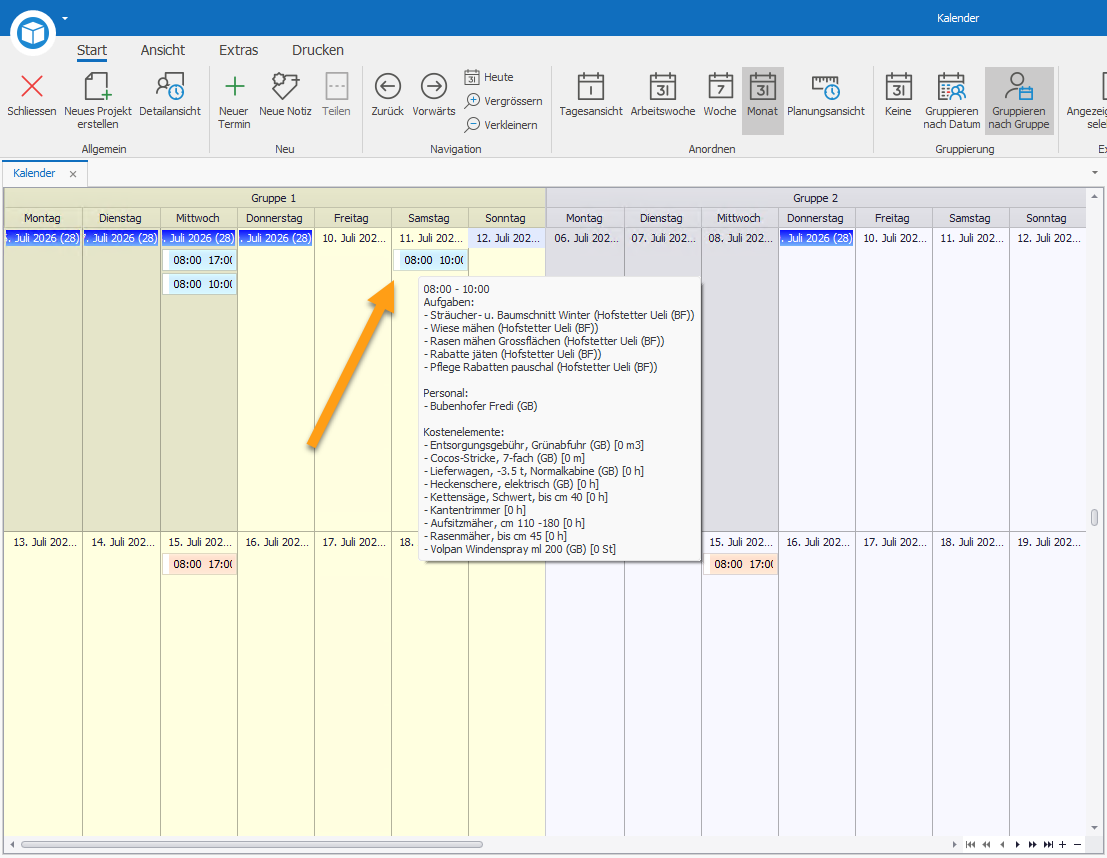The width and height of the screenshot is (1107, 858).
Task: Select Gruppe 1 date 10. Juli cell header
Action: pos(353,239)
